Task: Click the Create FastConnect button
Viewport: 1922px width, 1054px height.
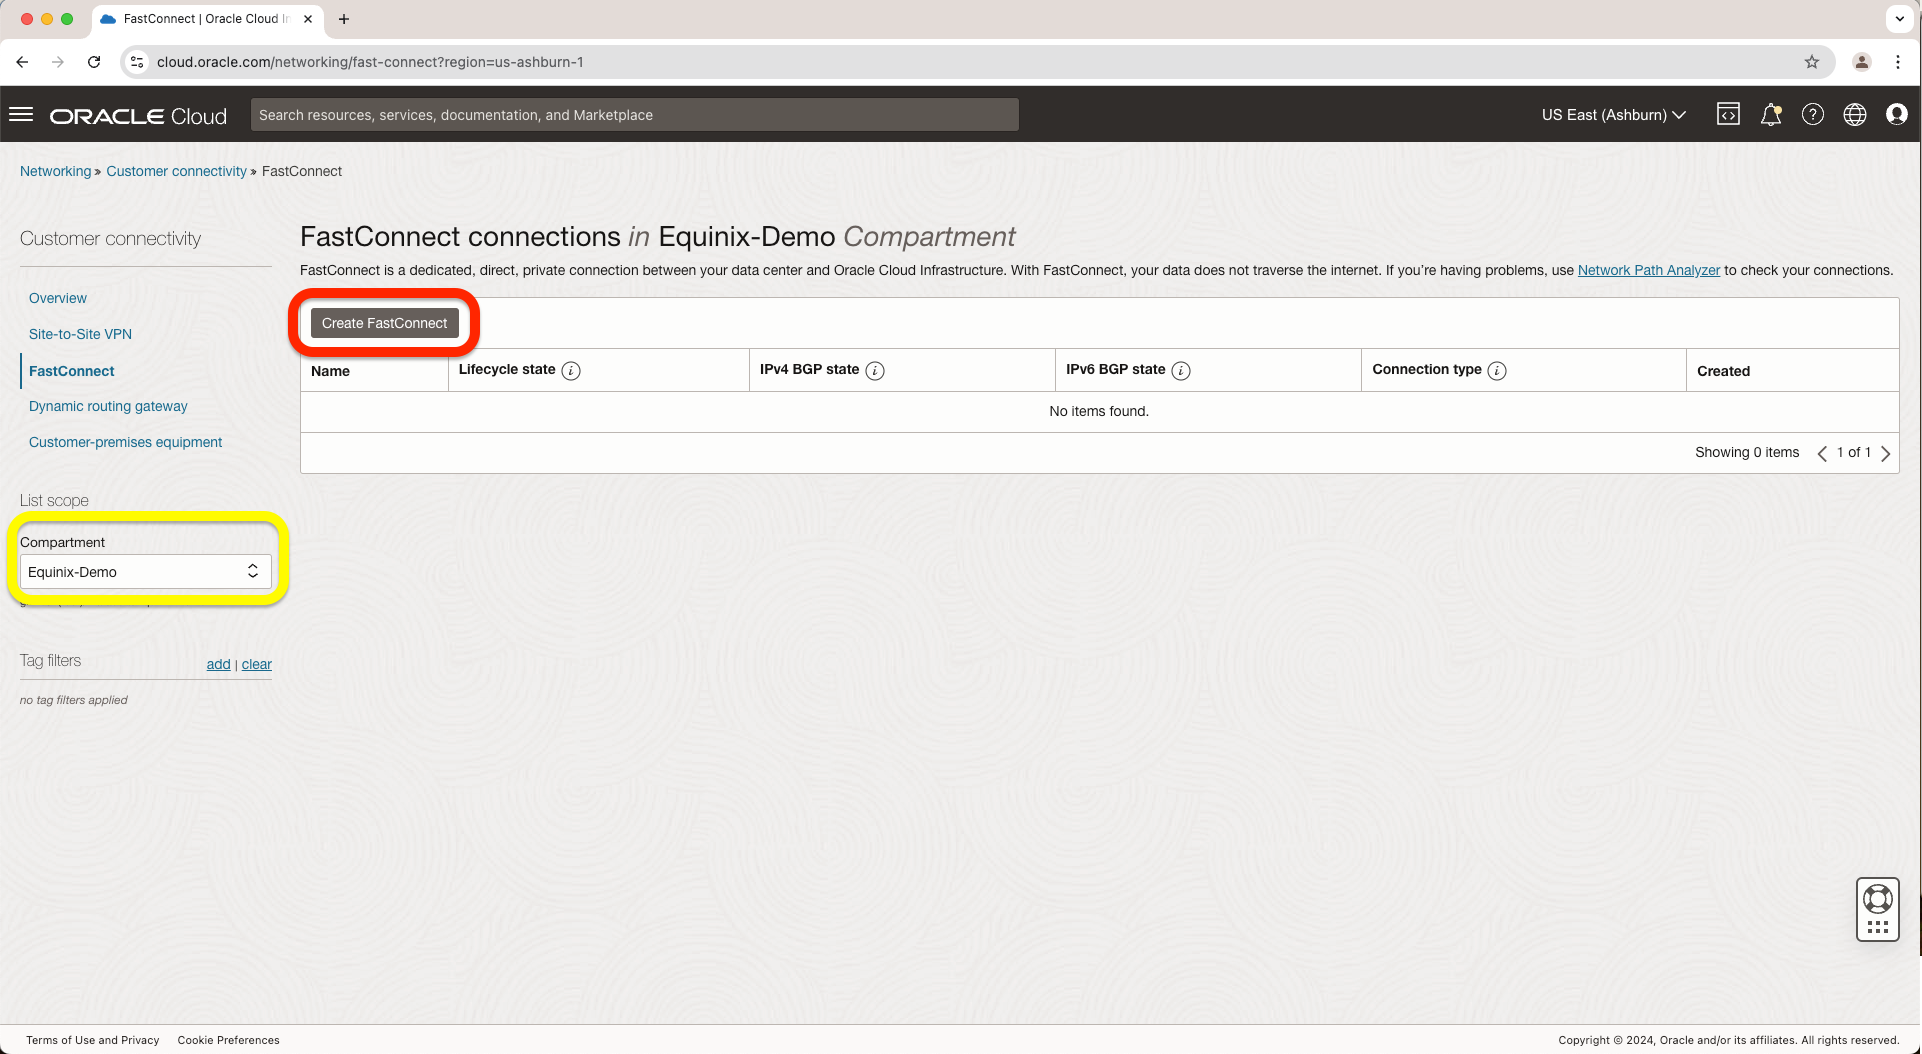Action: (x=384, y=323)
